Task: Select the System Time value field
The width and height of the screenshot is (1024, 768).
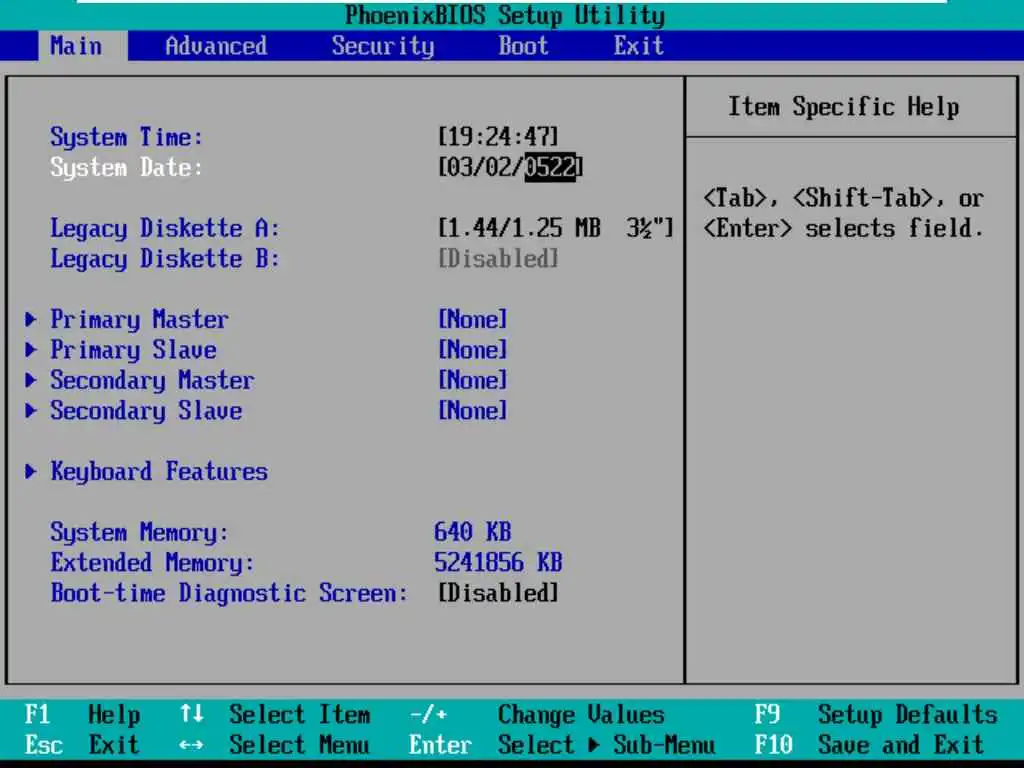Action: (x=498, y=136)
